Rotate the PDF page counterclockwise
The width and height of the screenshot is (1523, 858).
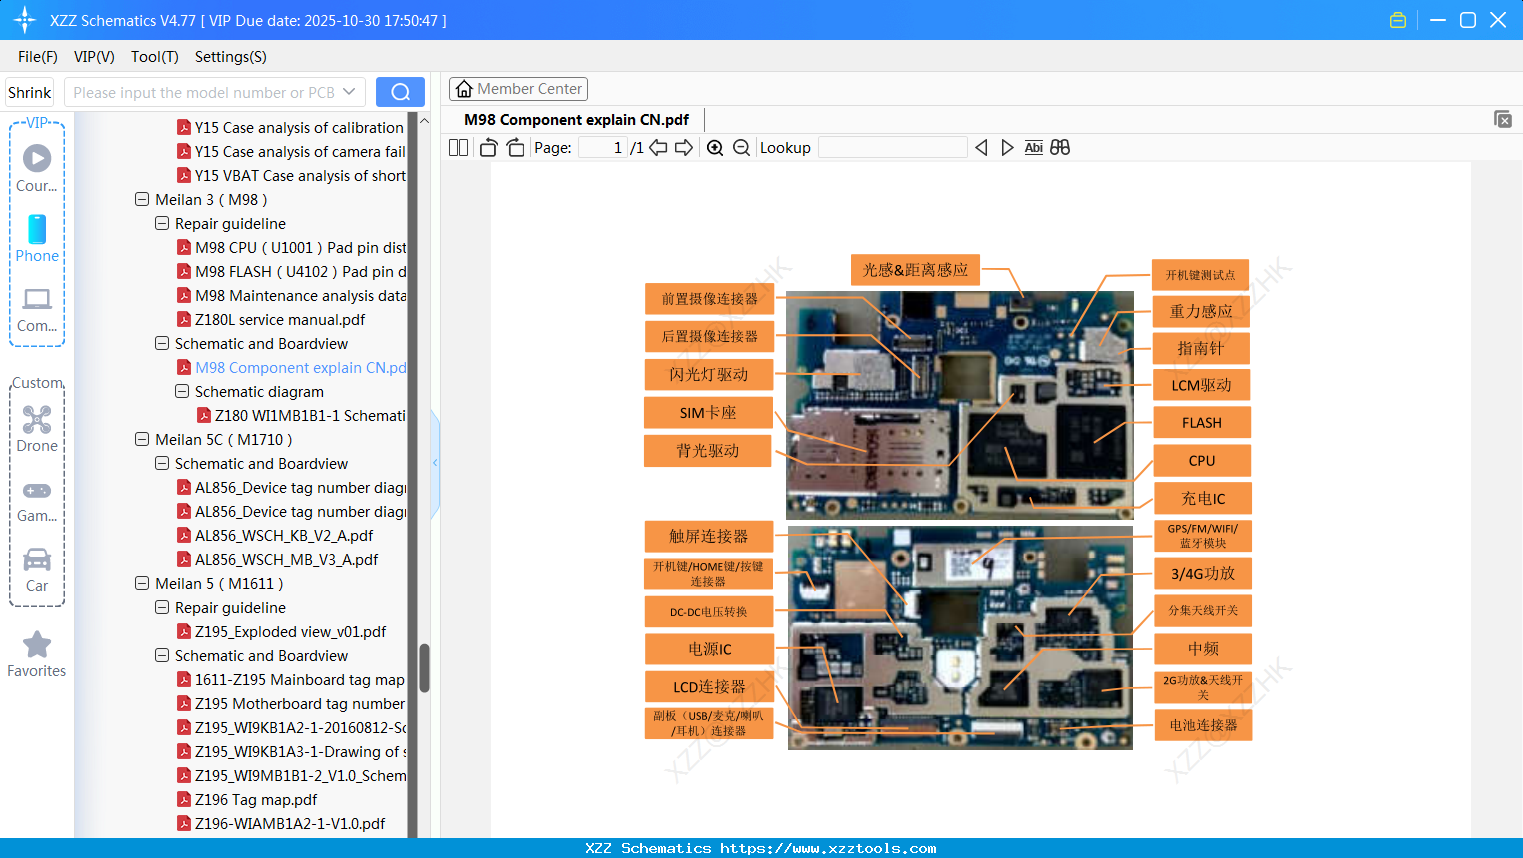[x=487, y=147]
